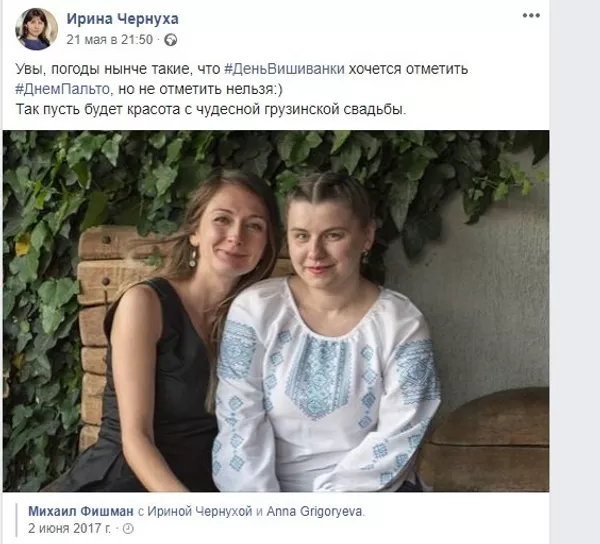Click Михаил Фишман's name in shared post
Screen dimensions: 600x544
(x=81, y=511)
